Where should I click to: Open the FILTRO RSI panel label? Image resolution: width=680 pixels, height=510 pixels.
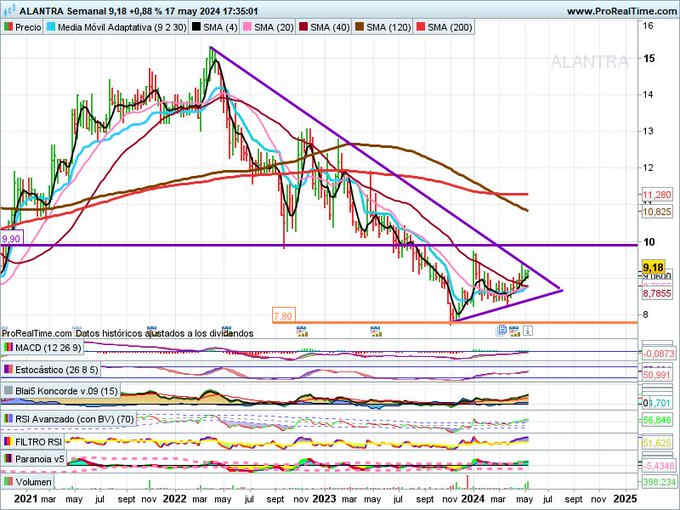point(39,442)
